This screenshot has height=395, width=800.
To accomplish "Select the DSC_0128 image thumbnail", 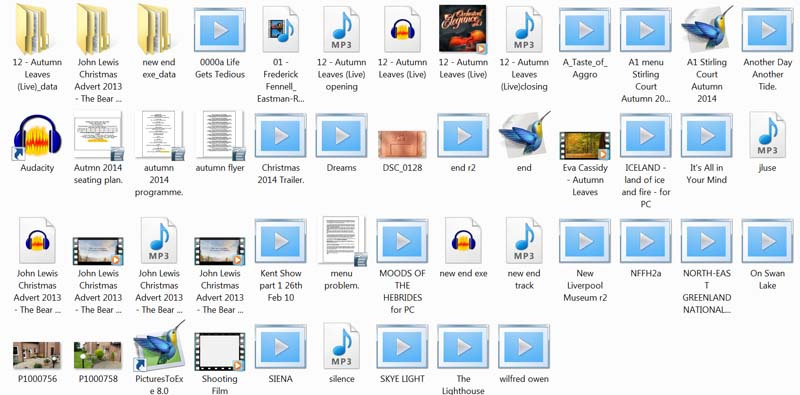I will (402, 143).
